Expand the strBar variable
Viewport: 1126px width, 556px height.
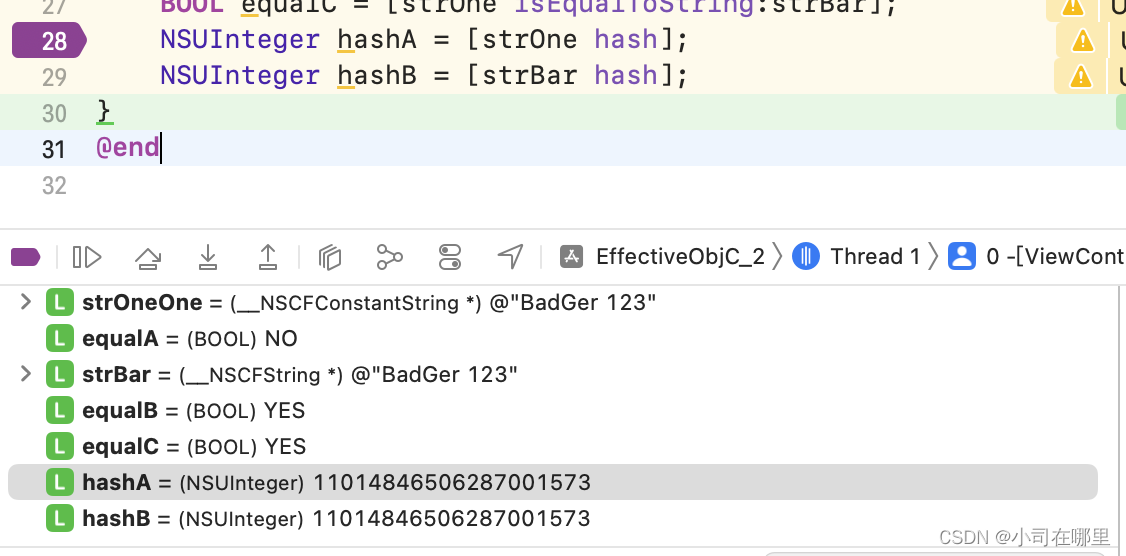point(26,374)
